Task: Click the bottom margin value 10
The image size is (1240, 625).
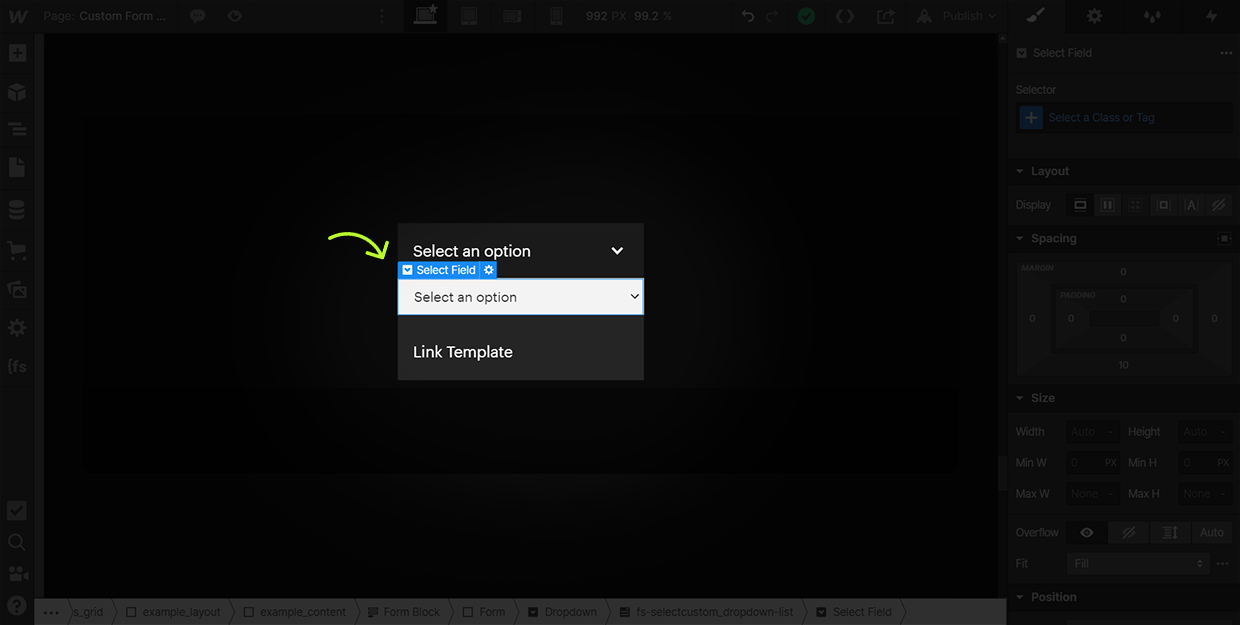Action: tap(1123, 365)
